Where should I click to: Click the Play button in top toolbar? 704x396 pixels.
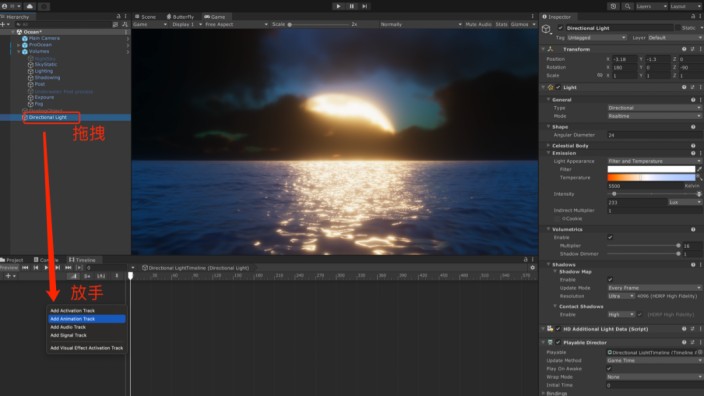click(339, 6)
